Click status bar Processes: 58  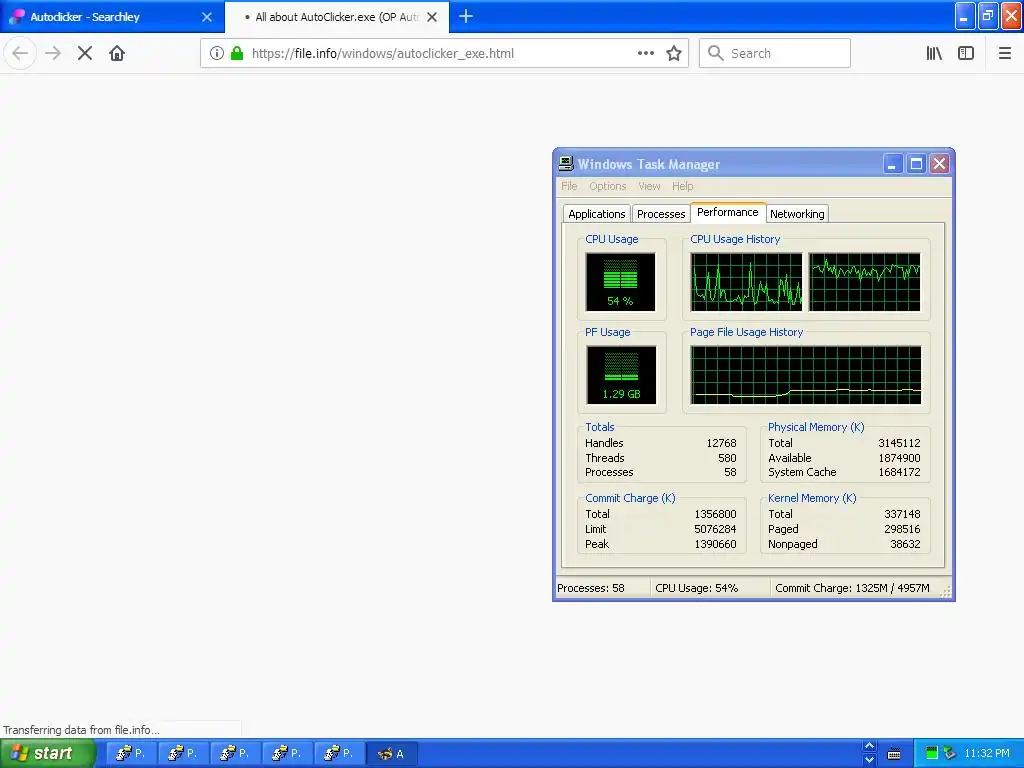(x=590, y=588)
